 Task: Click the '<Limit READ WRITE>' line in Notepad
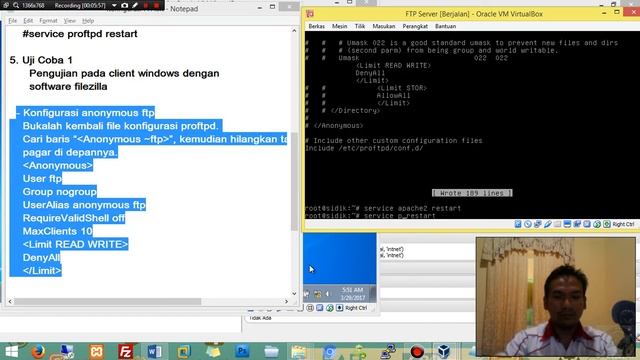pyautogui.click(x=76, y=244)
